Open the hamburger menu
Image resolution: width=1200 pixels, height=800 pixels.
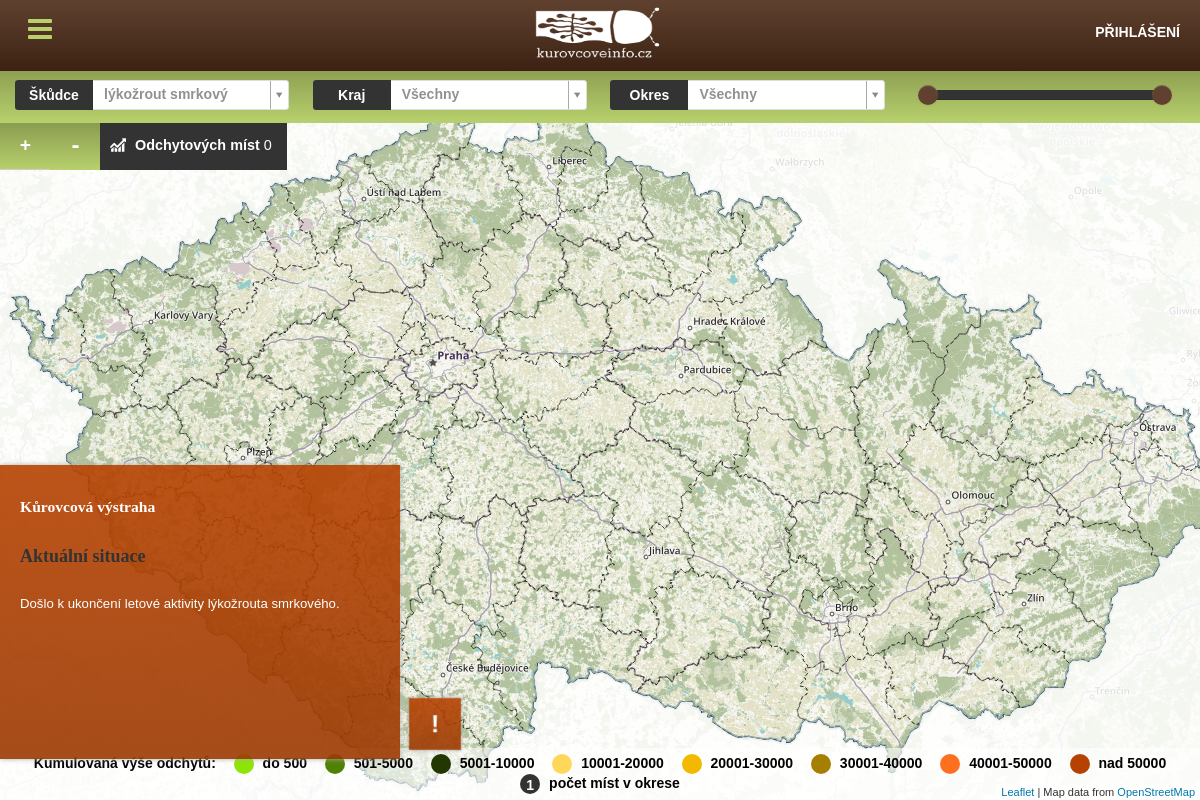click(x=40, y=29)
